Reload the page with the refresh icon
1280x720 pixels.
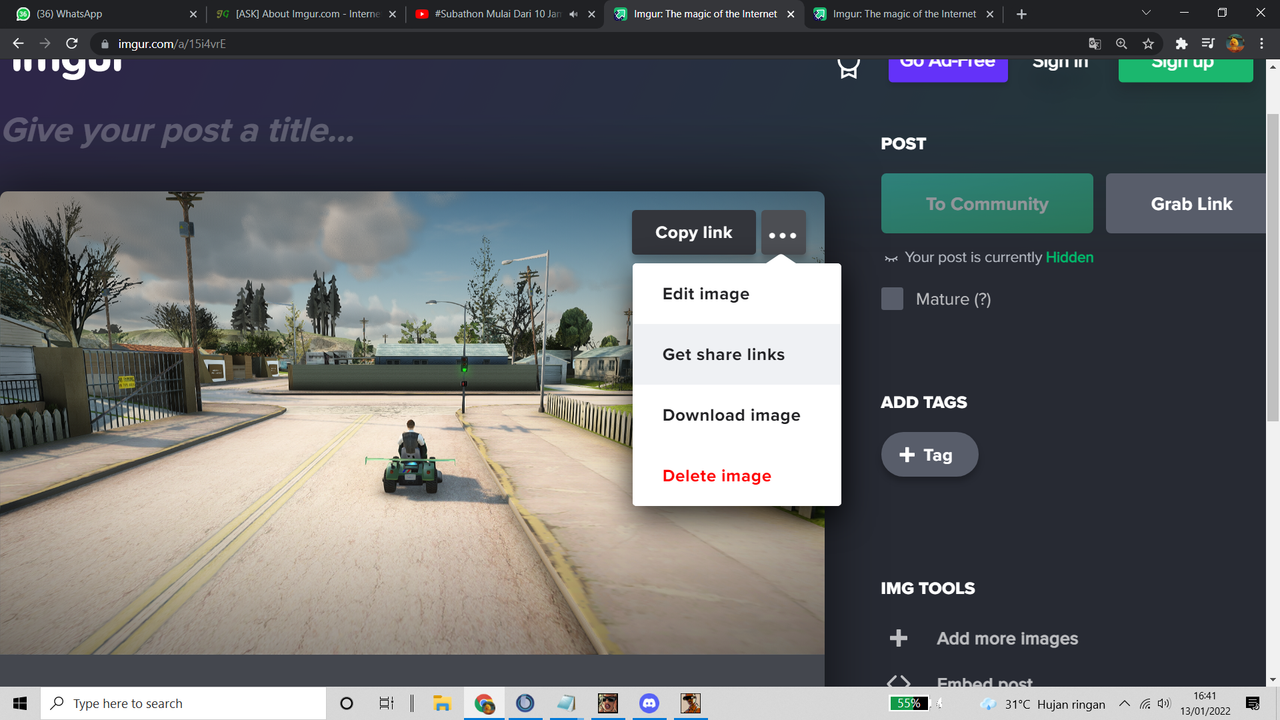tap(72, 44)
